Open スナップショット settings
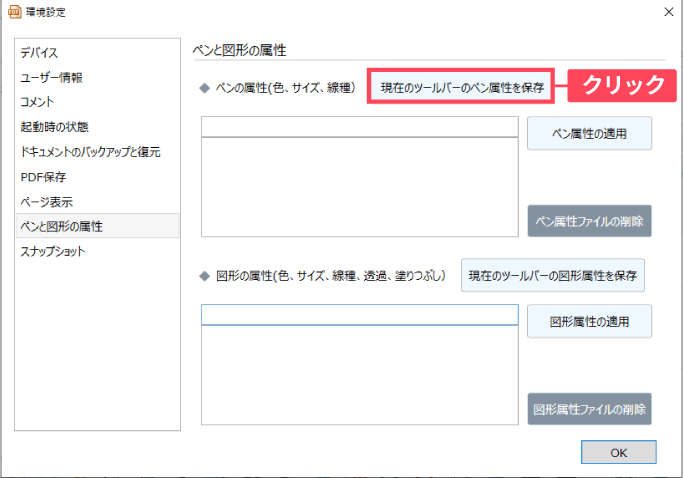 click(52, 252)
